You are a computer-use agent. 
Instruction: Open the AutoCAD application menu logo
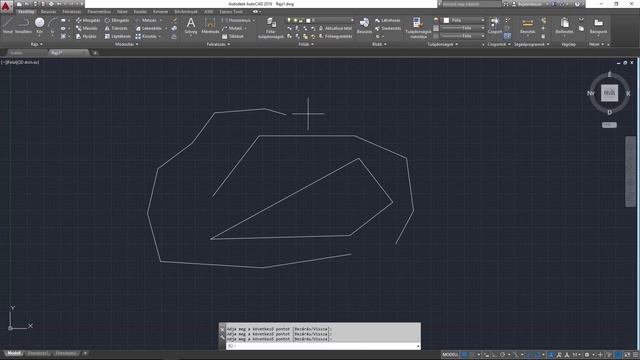pos(6,6)
